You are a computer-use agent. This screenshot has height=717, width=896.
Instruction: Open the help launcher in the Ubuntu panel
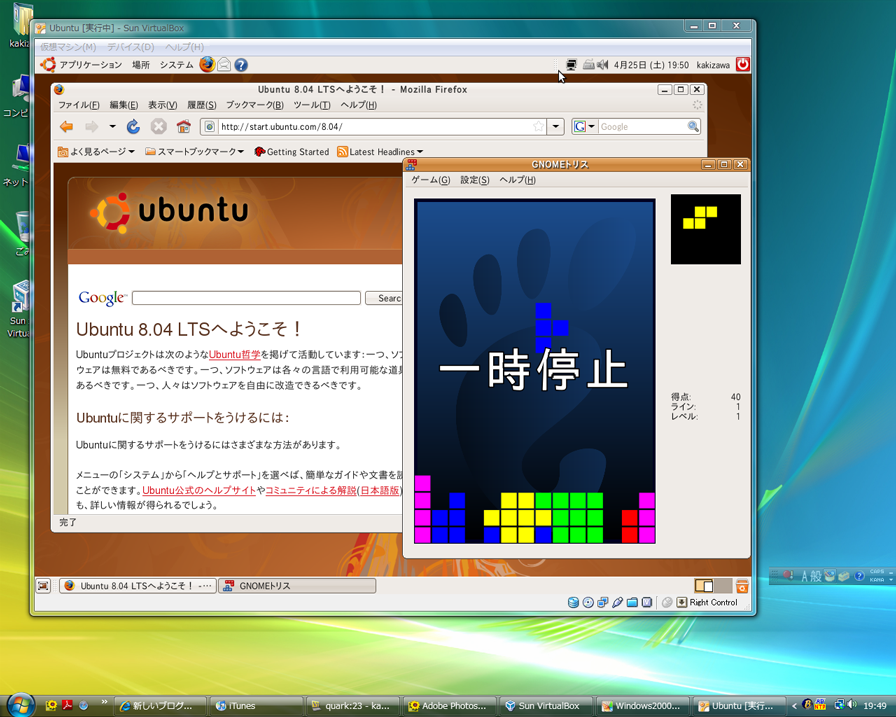coord(241,65)
